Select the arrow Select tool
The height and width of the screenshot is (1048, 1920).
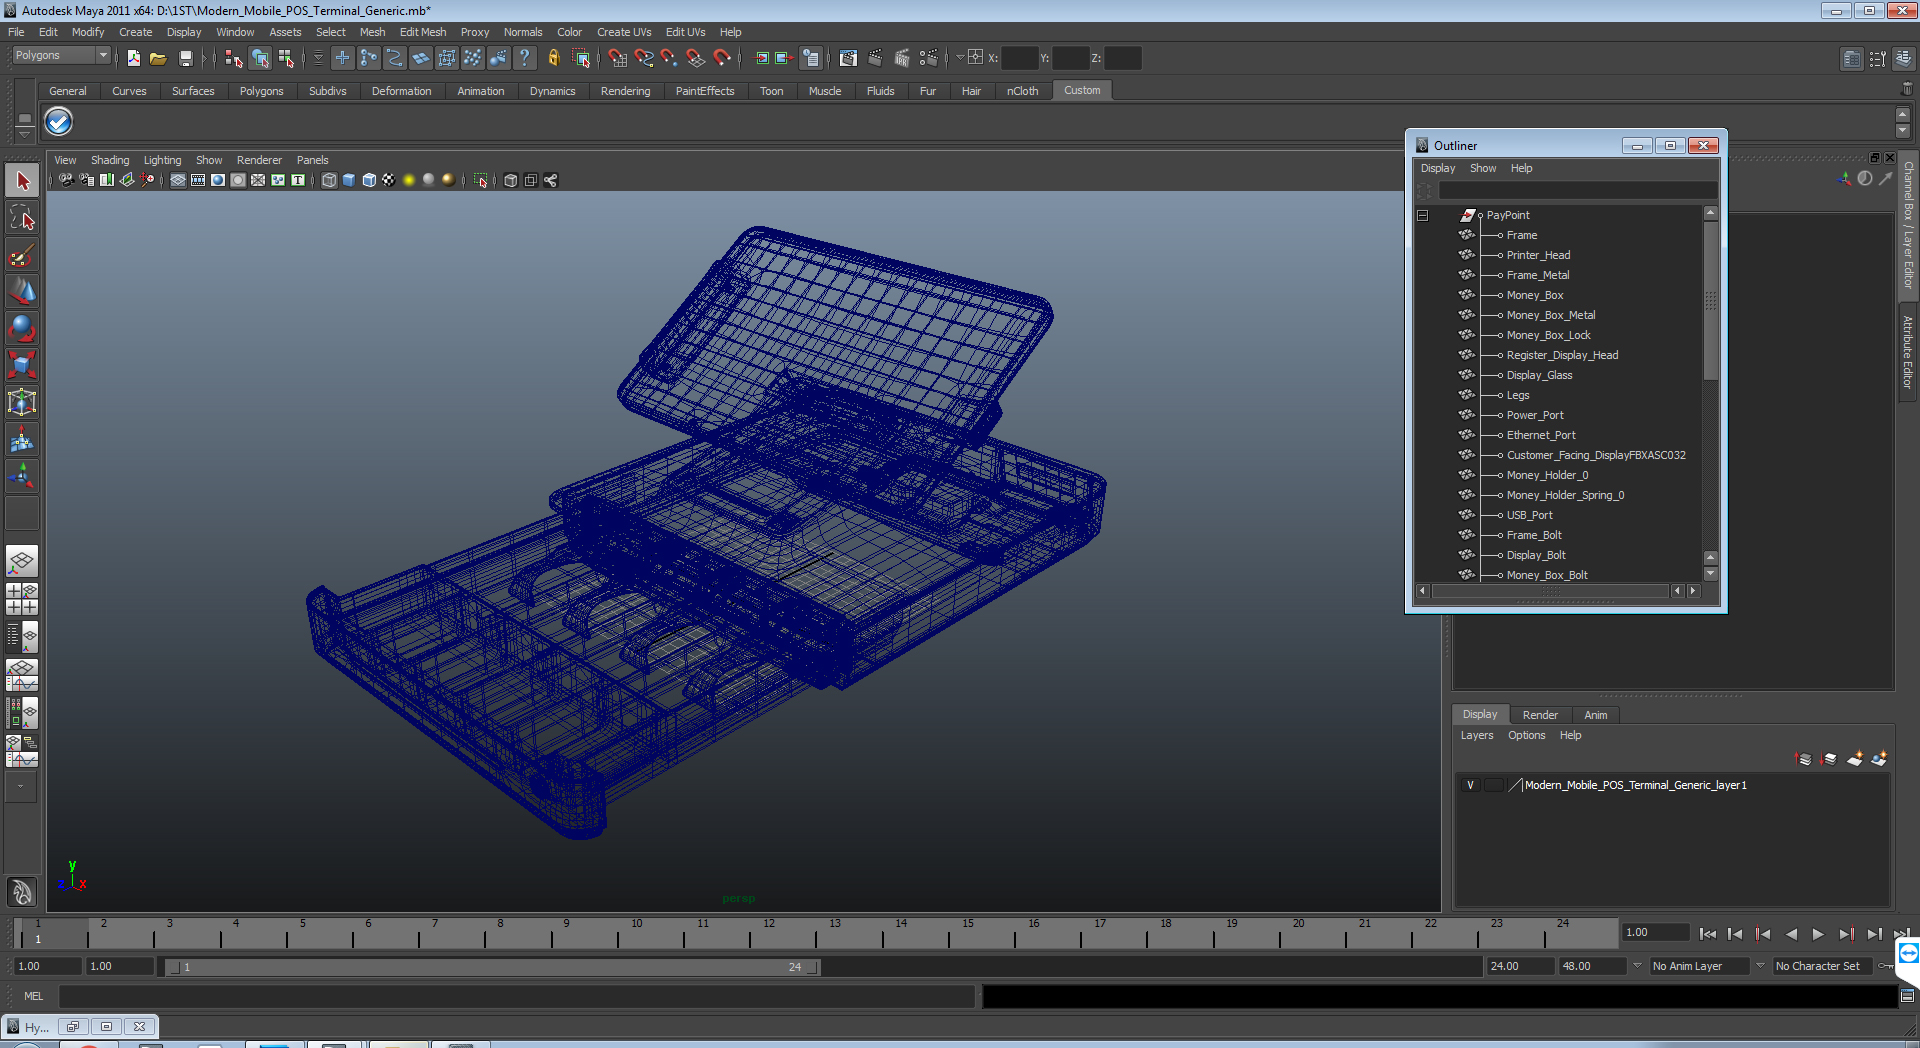(x=22, y=181)
